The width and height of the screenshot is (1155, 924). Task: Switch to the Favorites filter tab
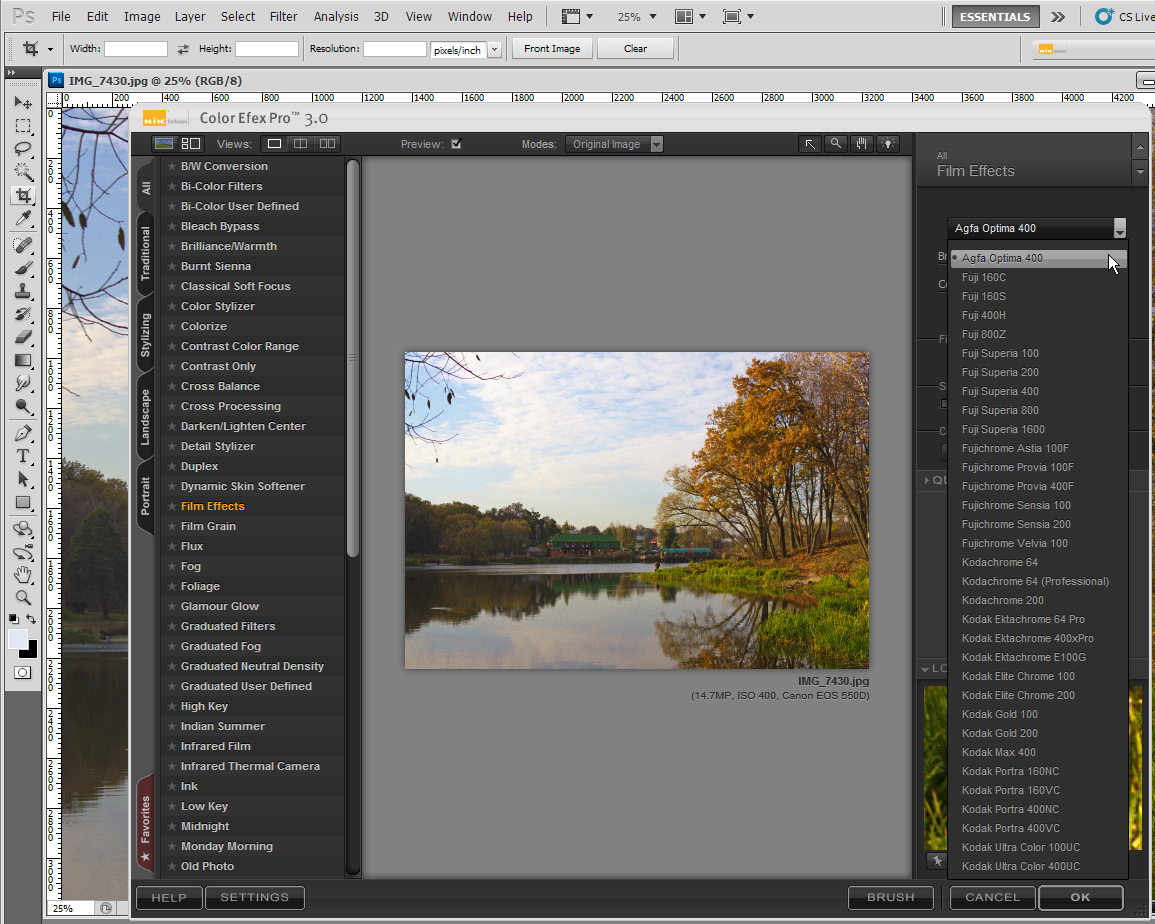[145, 825]
